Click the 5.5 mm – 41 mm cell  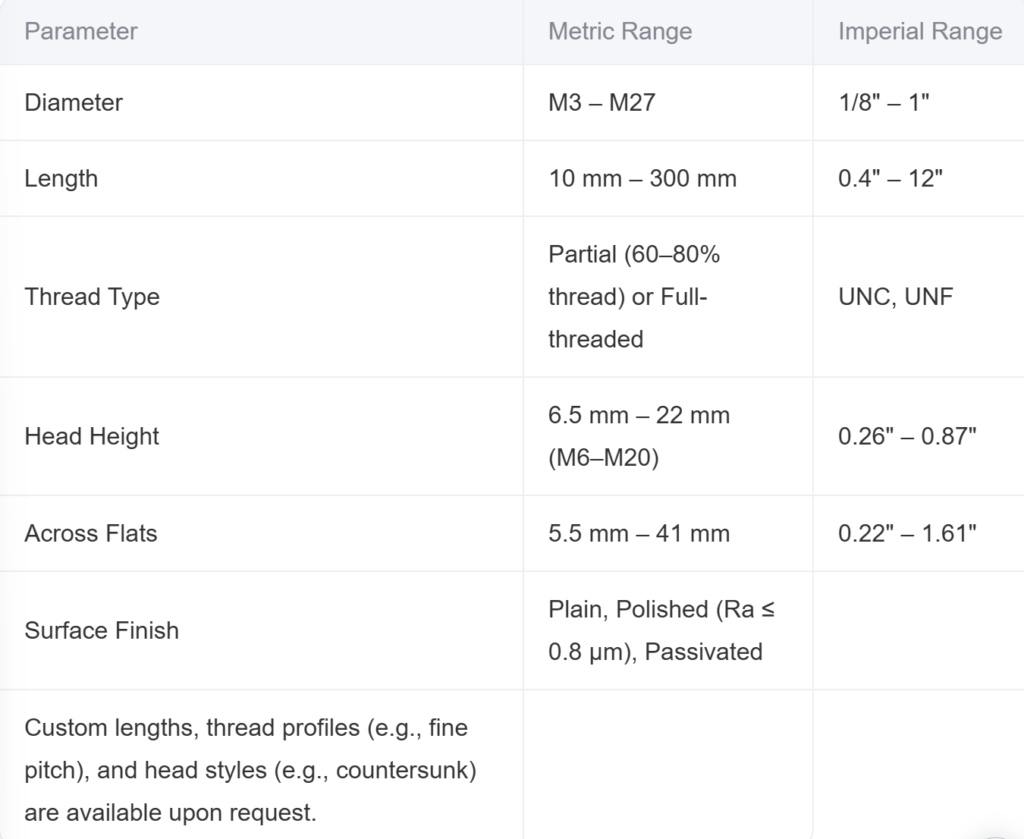(x=639, y=533)
